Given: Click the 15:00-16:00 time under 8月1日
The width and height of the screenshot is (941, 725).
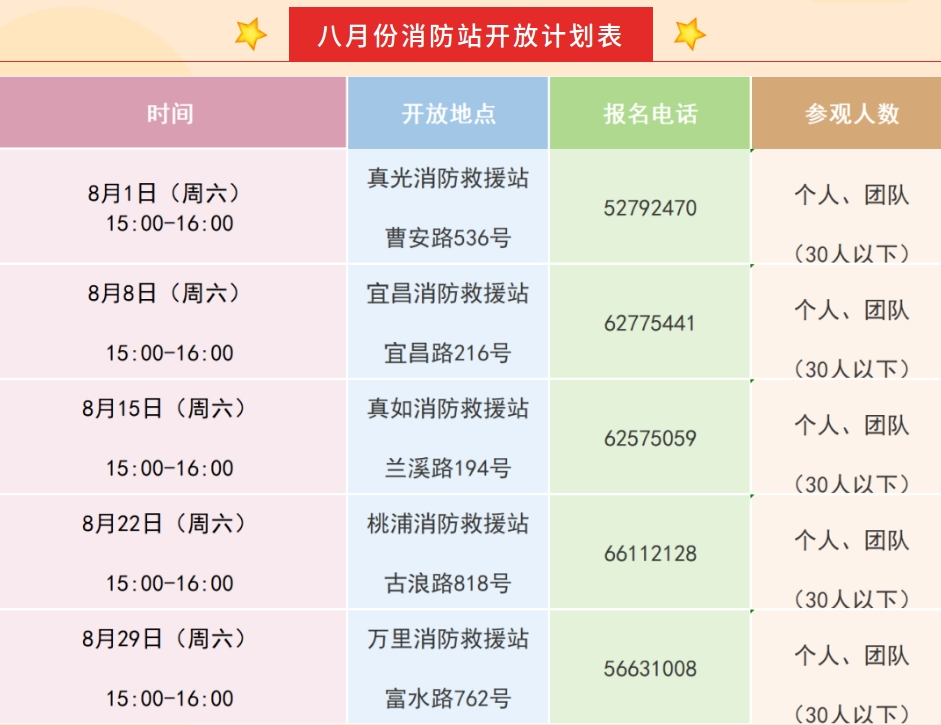Looking at the screenshot, I should (x=170, y=224).
